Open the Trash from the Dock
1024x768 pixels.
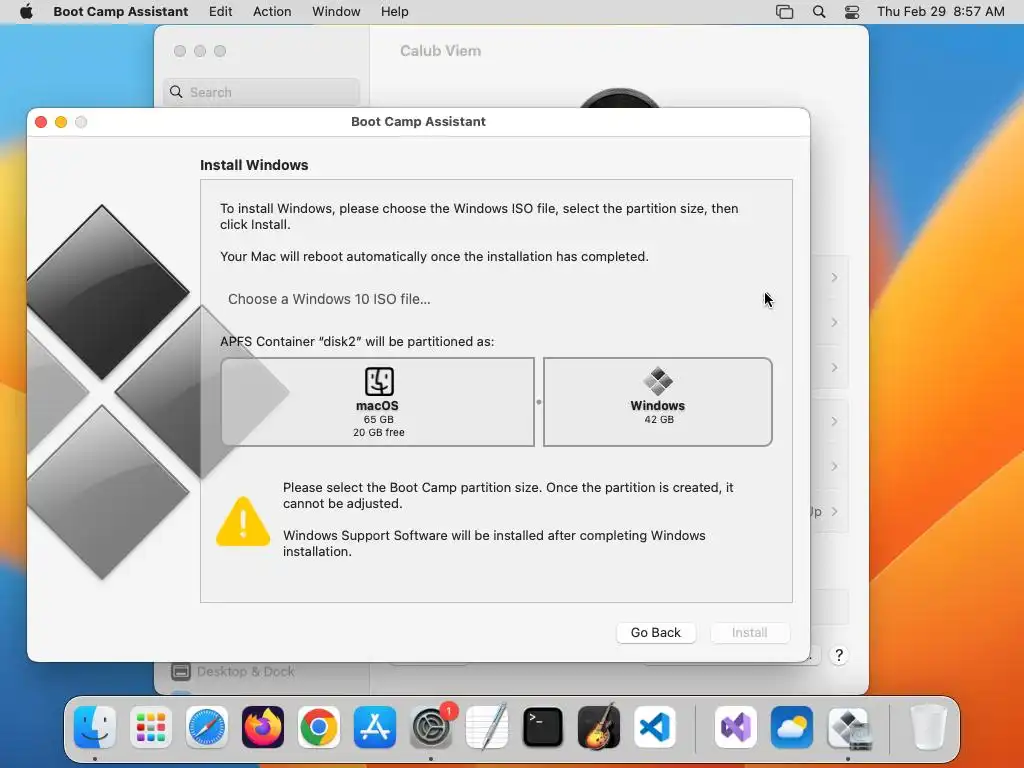928,727
